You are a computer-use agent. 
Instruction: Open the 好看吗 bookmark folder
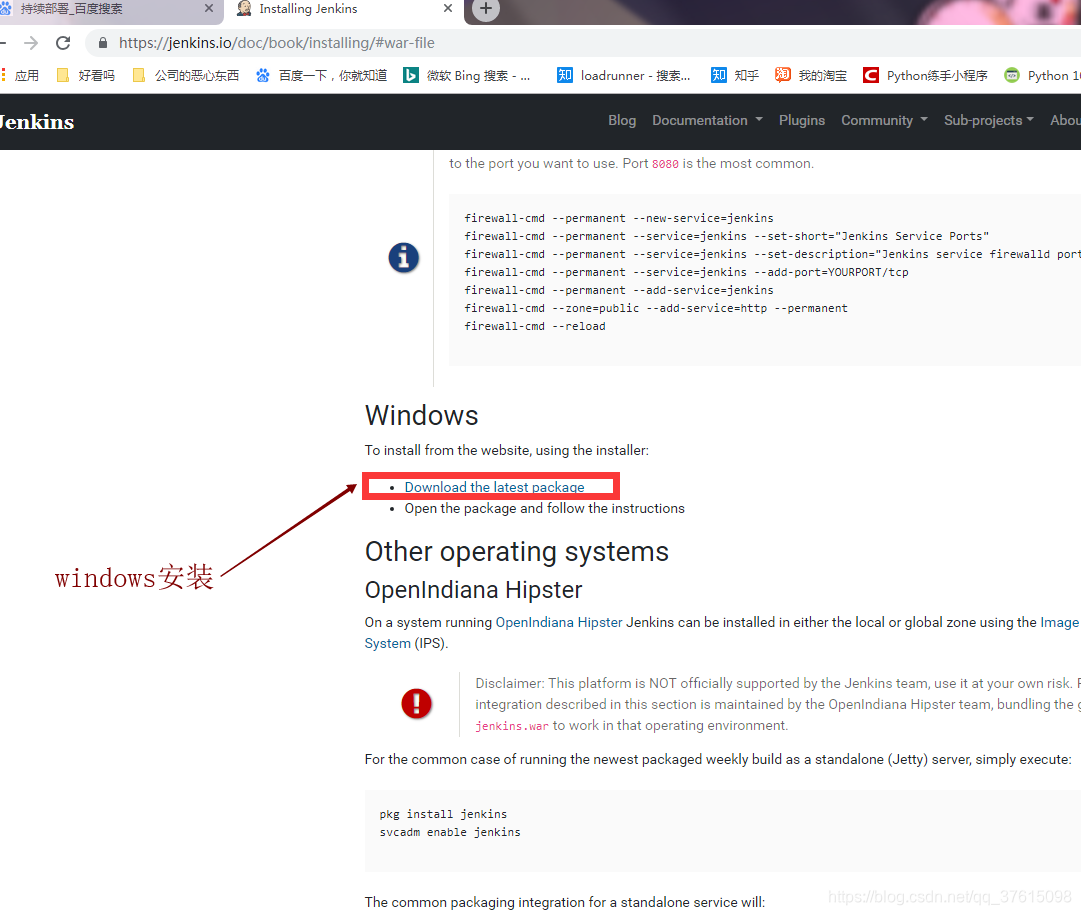point(85,75)
